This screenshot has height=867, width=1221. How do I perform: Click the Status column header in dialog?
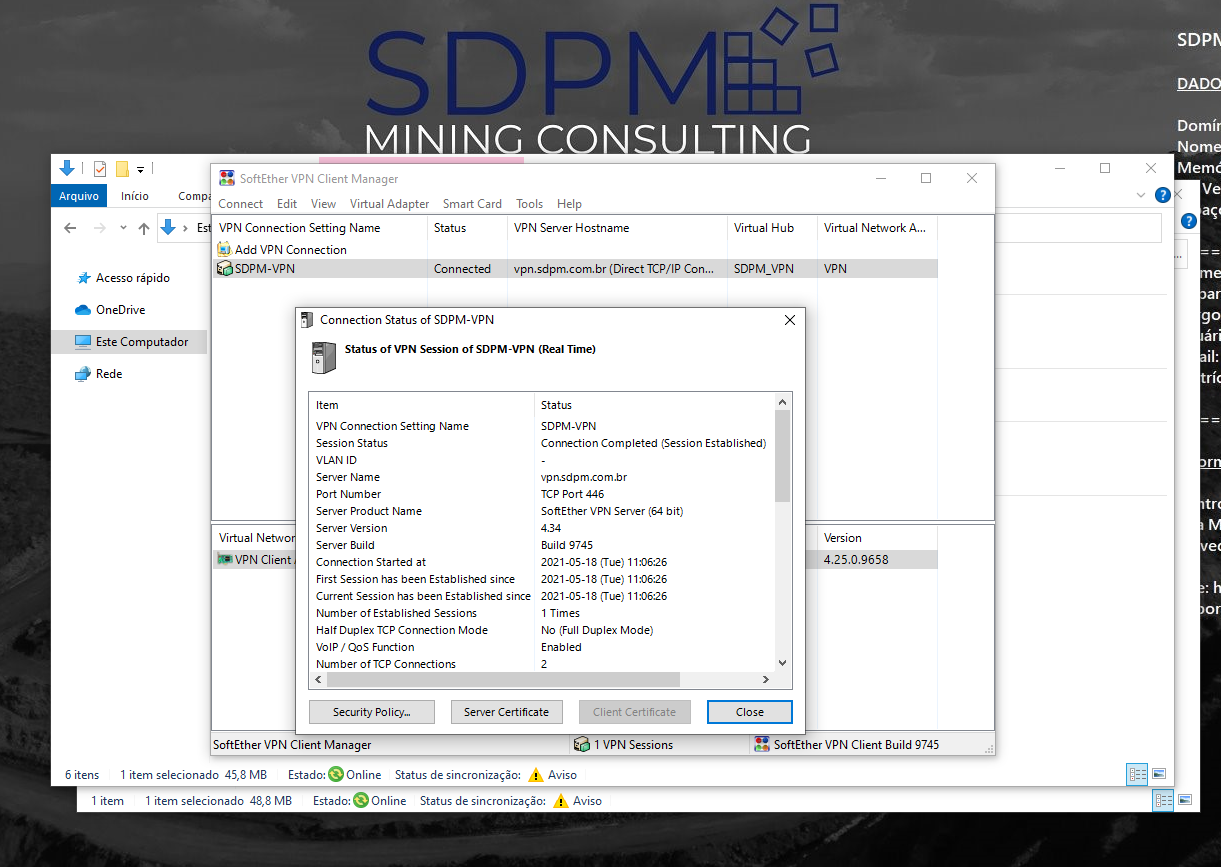[556, 405]
